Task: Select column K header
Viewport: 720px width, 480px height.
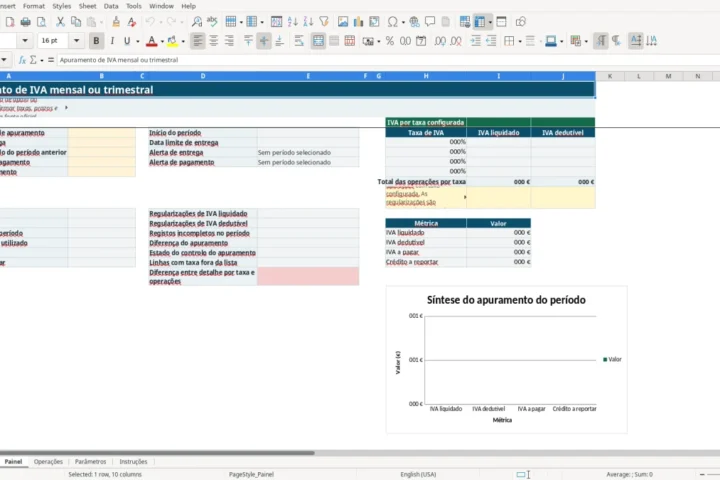Action: (610, 76)
